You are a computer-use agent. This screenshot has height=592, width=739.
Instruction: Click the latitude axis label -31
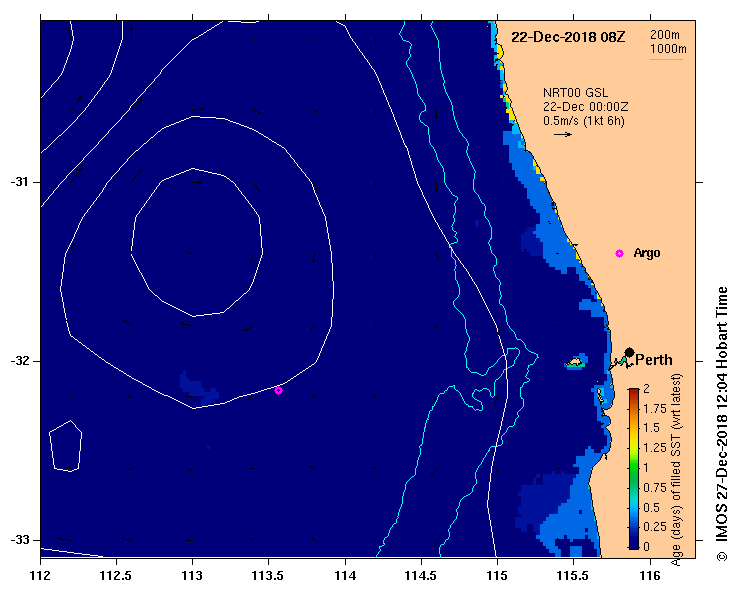19,182
